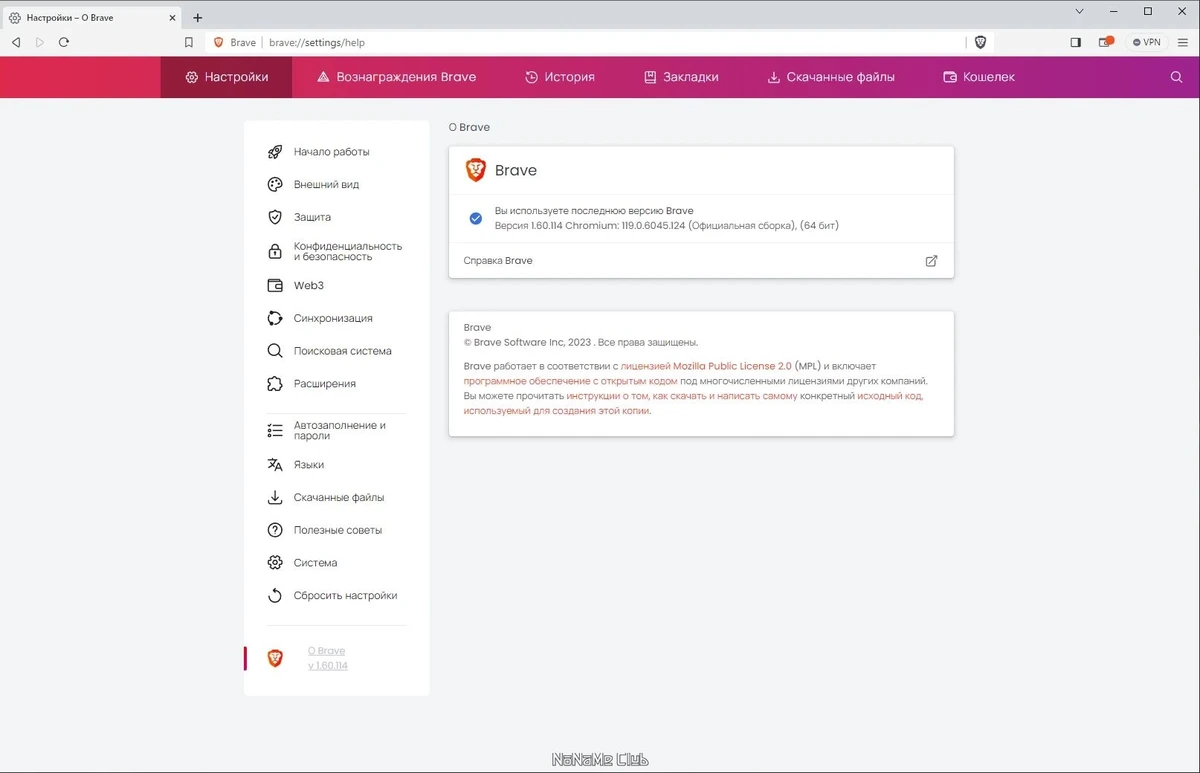Click blue checkmark update status icon

tap(476, 218)
